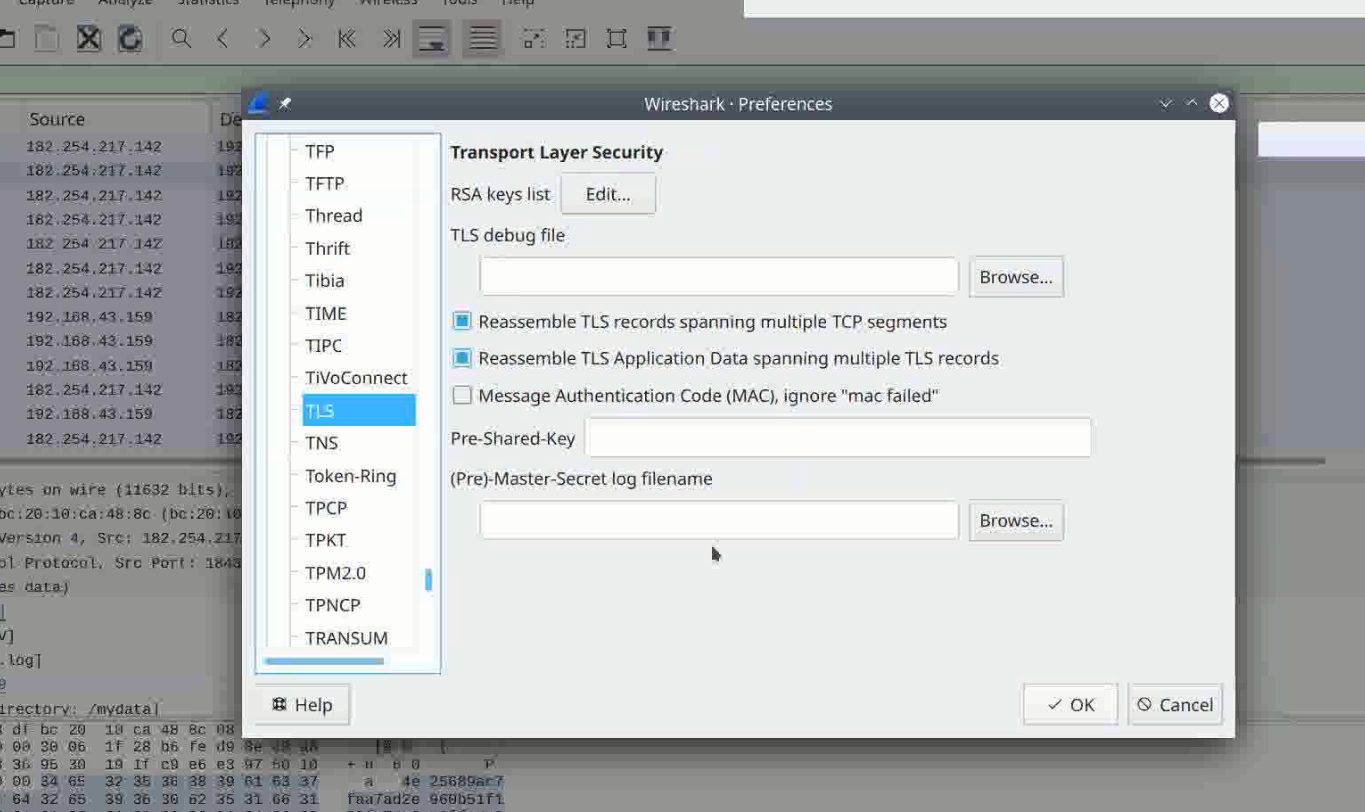Click pin icon in Preferences title bar
1365x812 pixels.
pos(285,103)
